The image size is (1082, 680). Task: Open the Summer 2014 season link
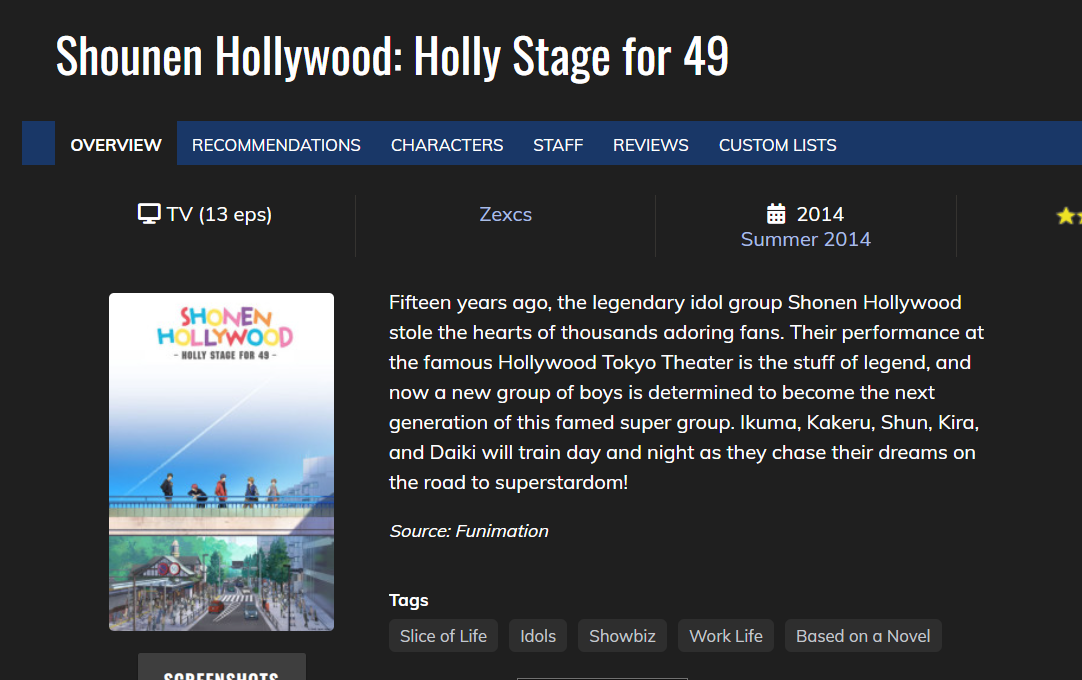pos(806,239)
